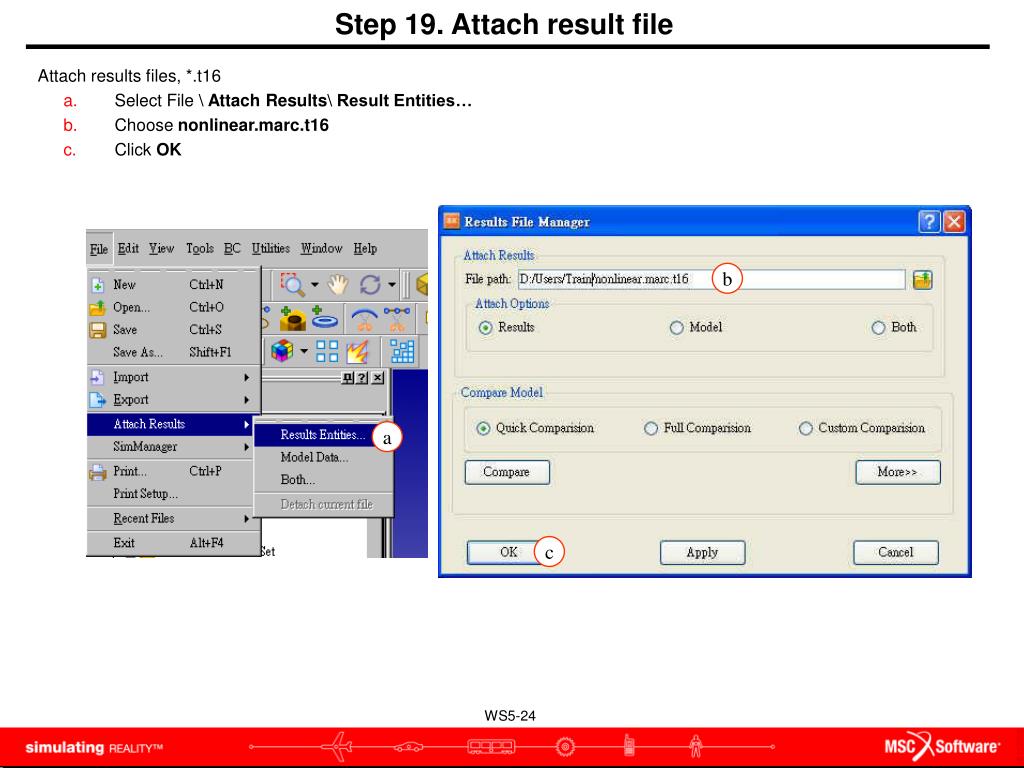Click the multicolored cube icon
The image size is (1024, 768).
click(283, 351)
